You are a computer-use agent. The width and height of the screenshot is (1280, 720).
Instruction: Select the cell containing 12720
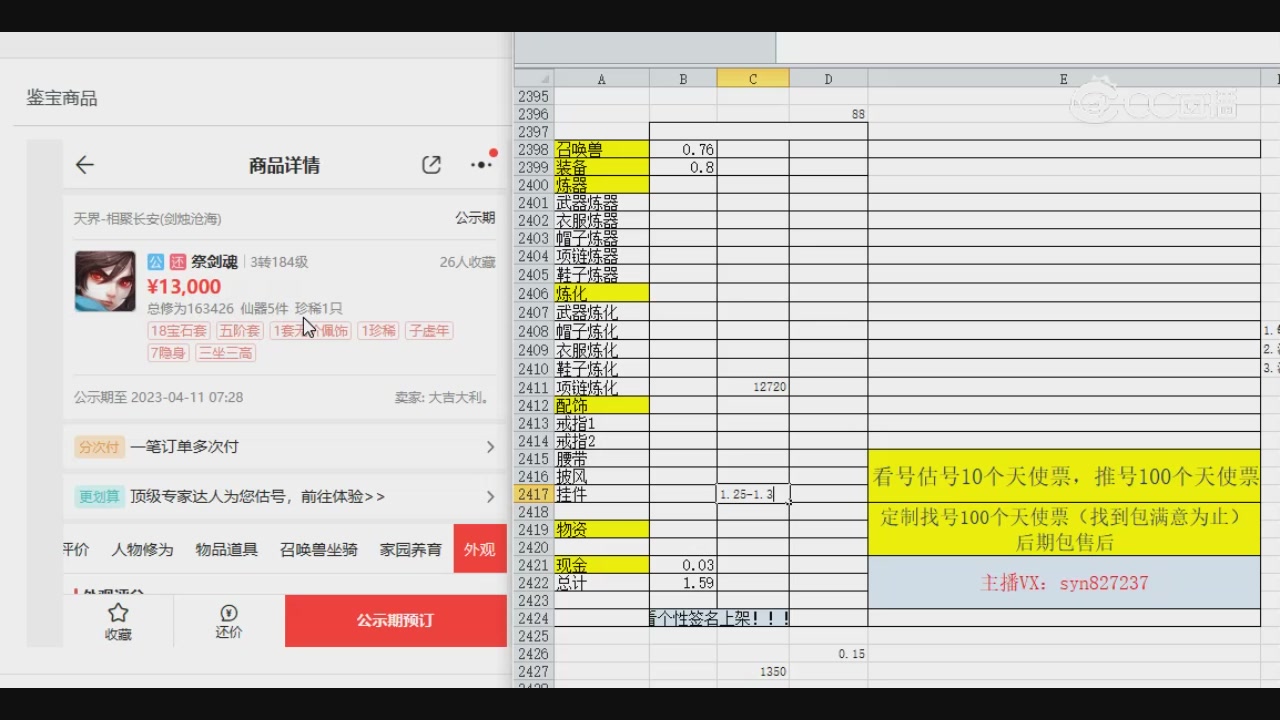point(753,387)
